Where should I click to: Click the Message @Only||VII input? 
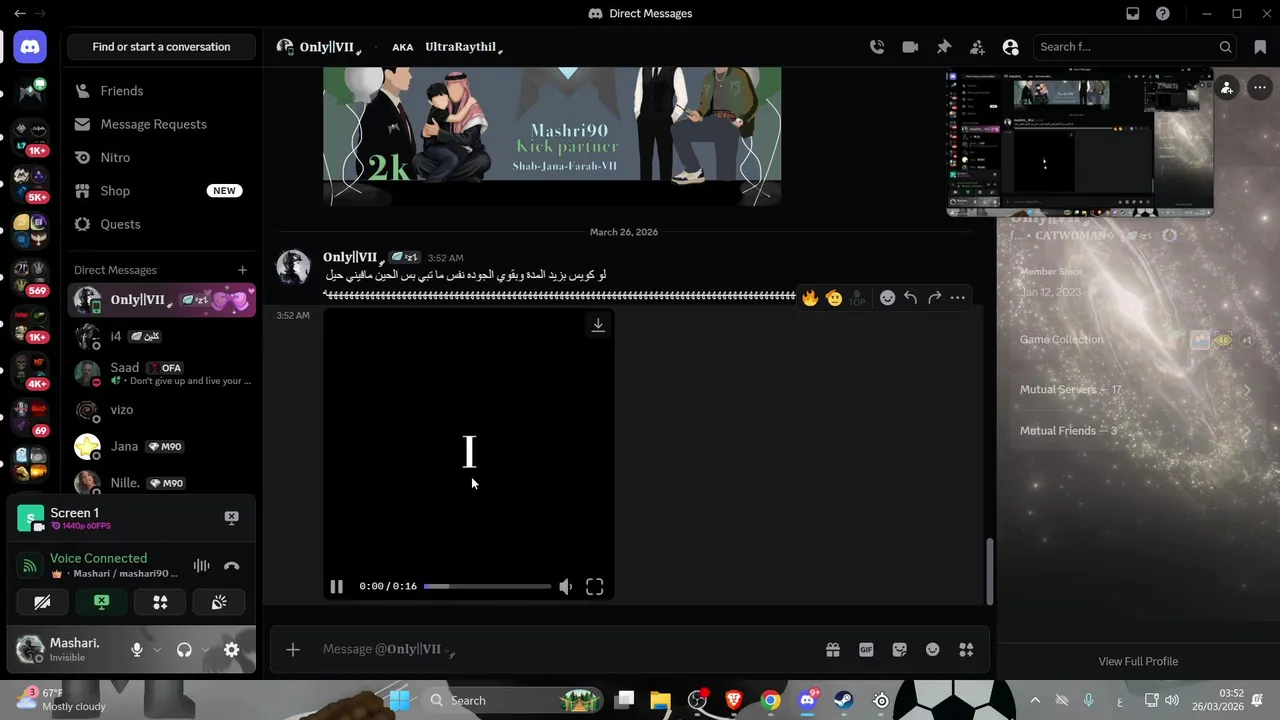pyautogui.click(x=565, y=650)
